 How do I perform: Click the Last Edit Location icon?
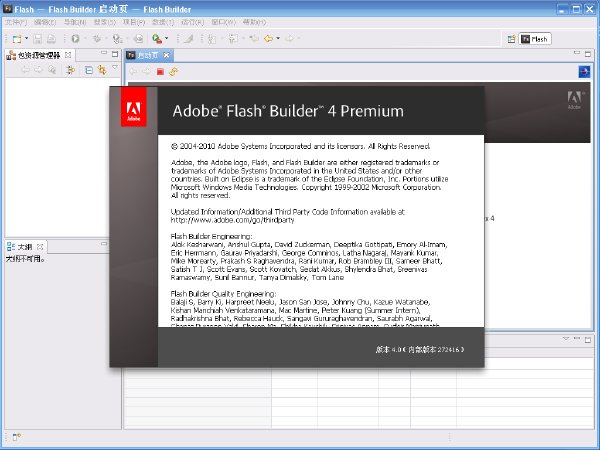click(x=254, y=39)
